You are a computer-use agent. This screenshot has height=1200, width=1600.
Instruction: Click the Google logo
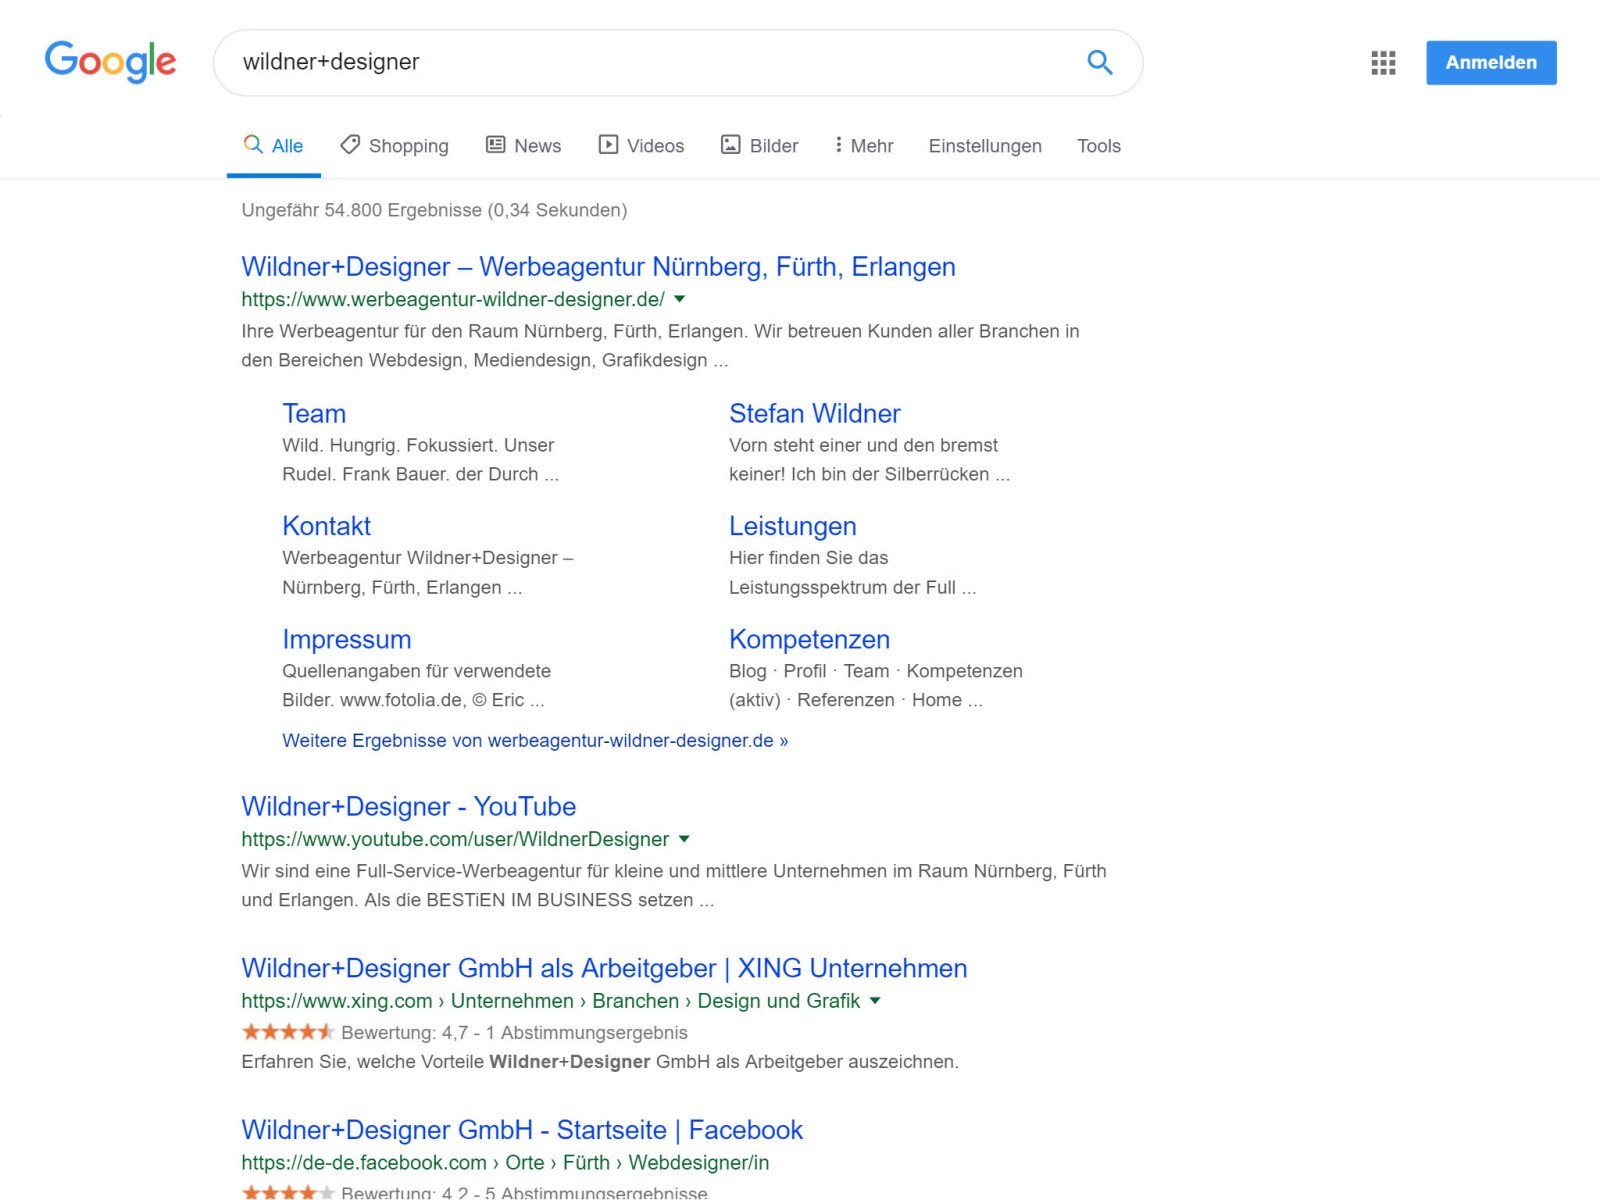coord(110,62)
